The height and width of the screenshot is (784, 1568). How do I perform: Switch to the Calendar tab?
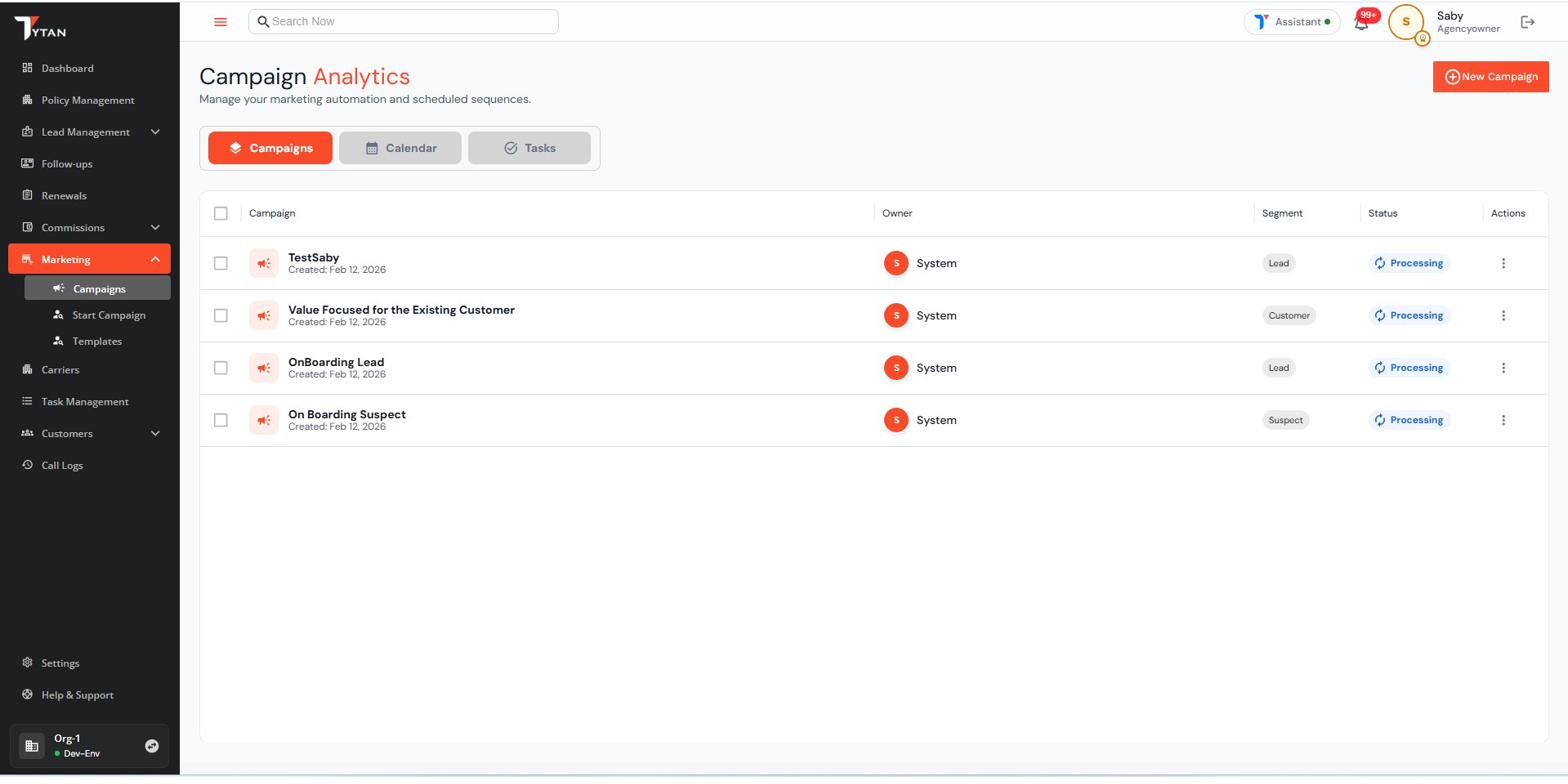400,148
